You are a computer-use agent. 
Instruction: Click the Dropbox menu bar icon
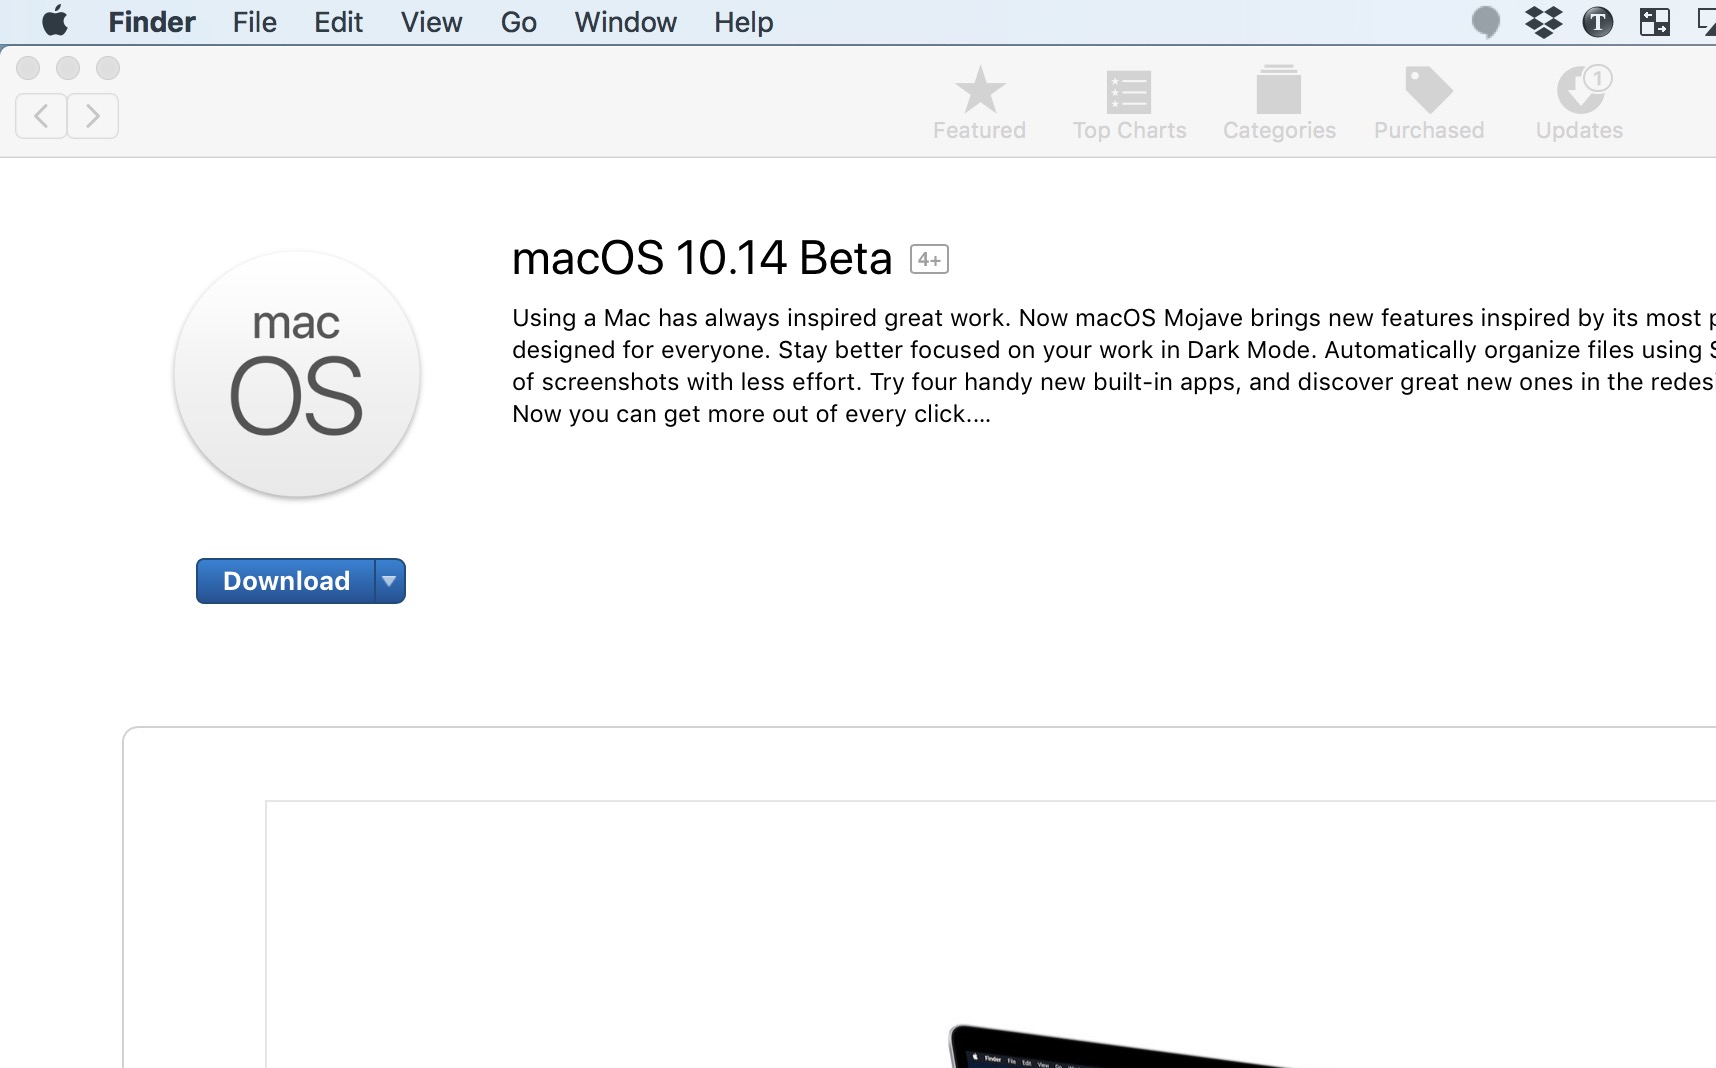point(1543,22)
